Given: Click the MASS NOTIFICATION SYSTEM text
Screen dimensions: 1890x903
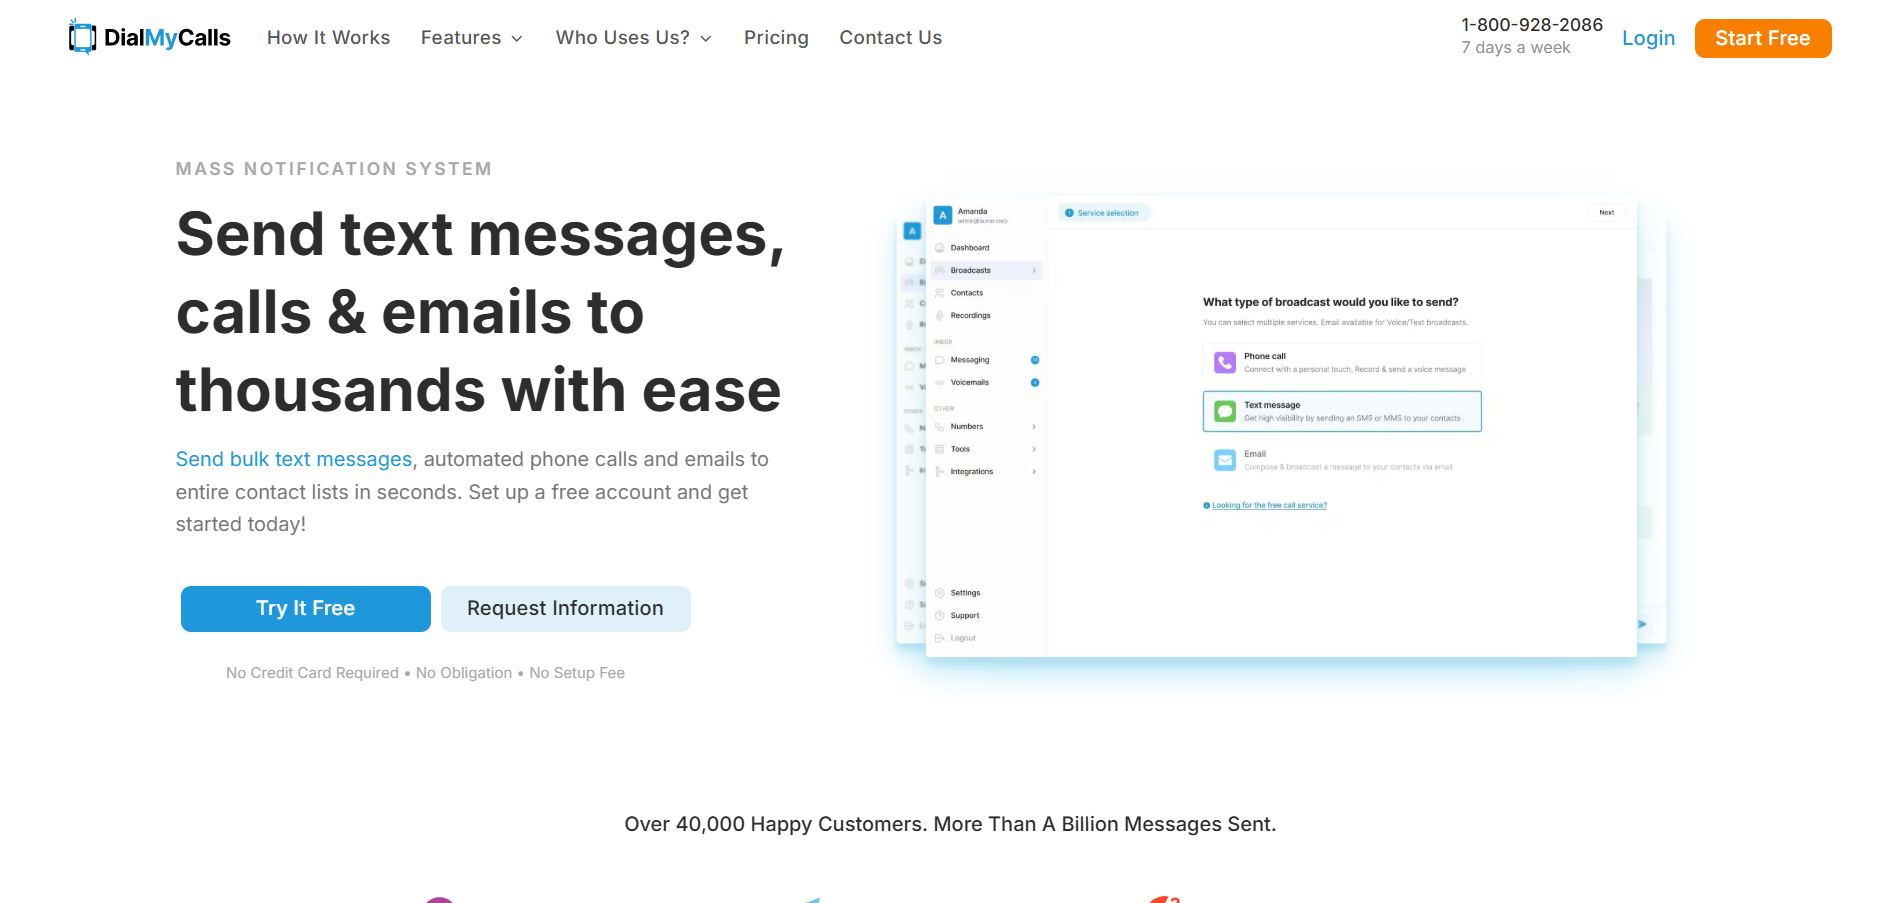Looking at the screenshot, I should pos(334,169).
